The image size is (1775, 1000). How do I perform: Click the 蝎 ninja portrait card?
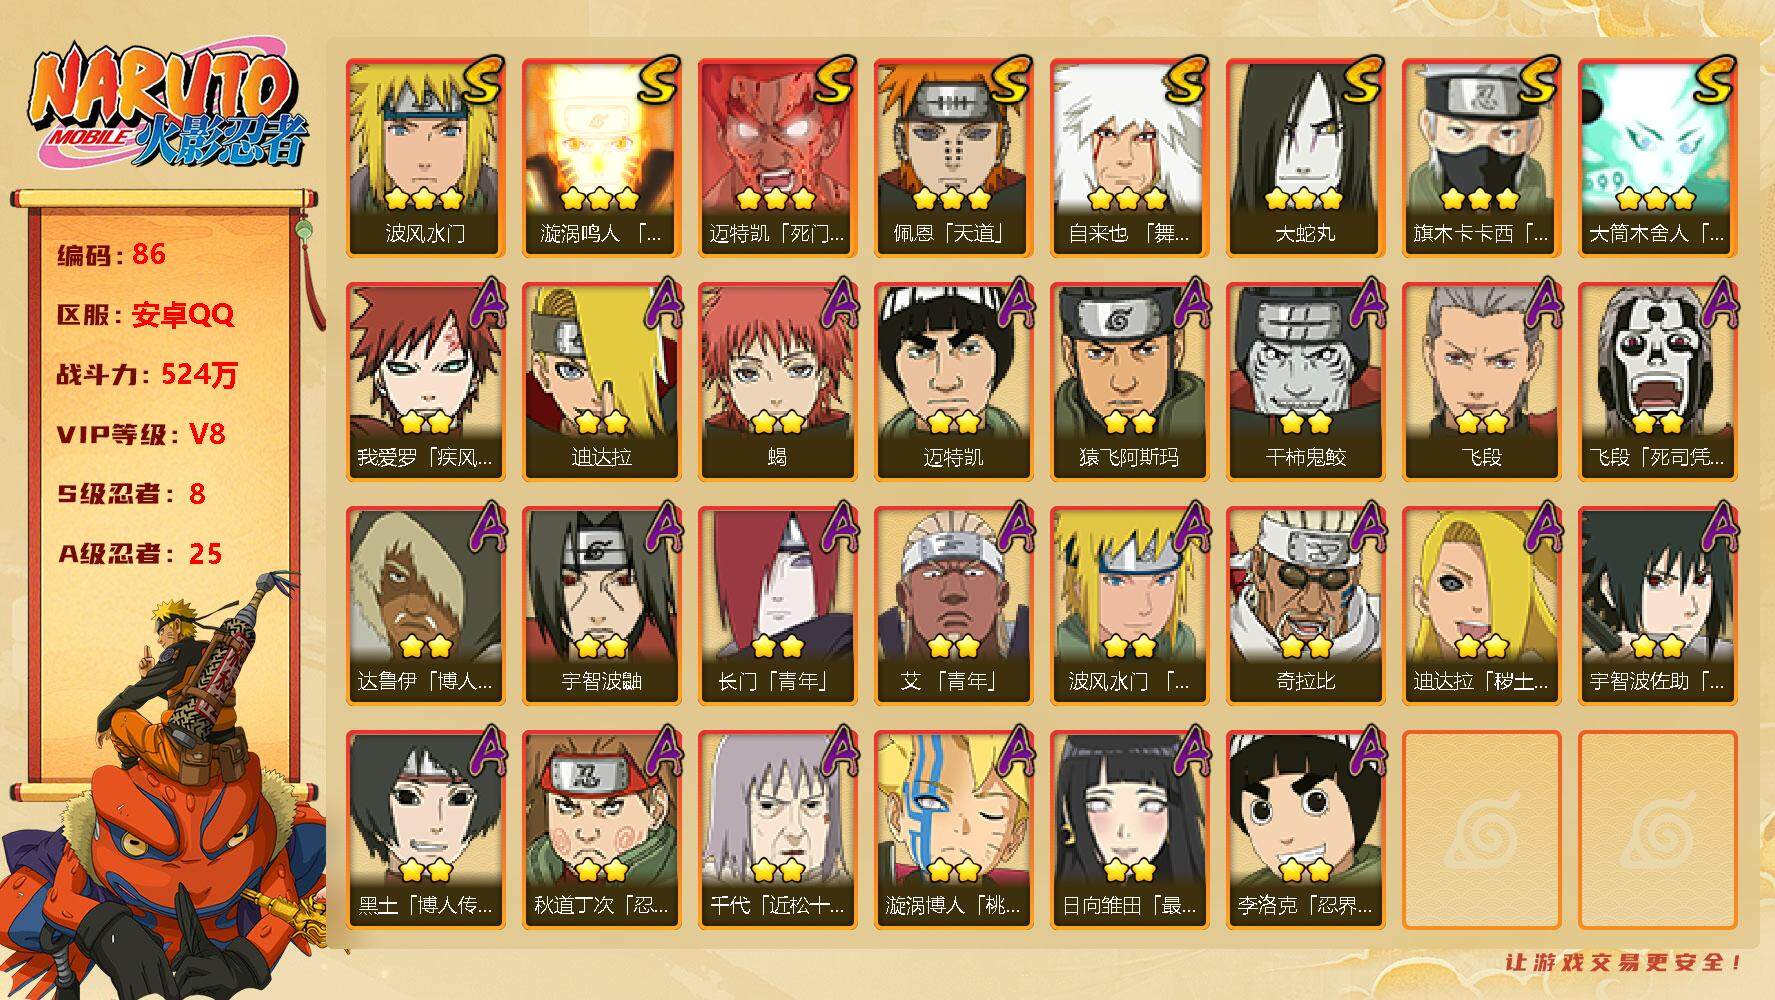778,381
